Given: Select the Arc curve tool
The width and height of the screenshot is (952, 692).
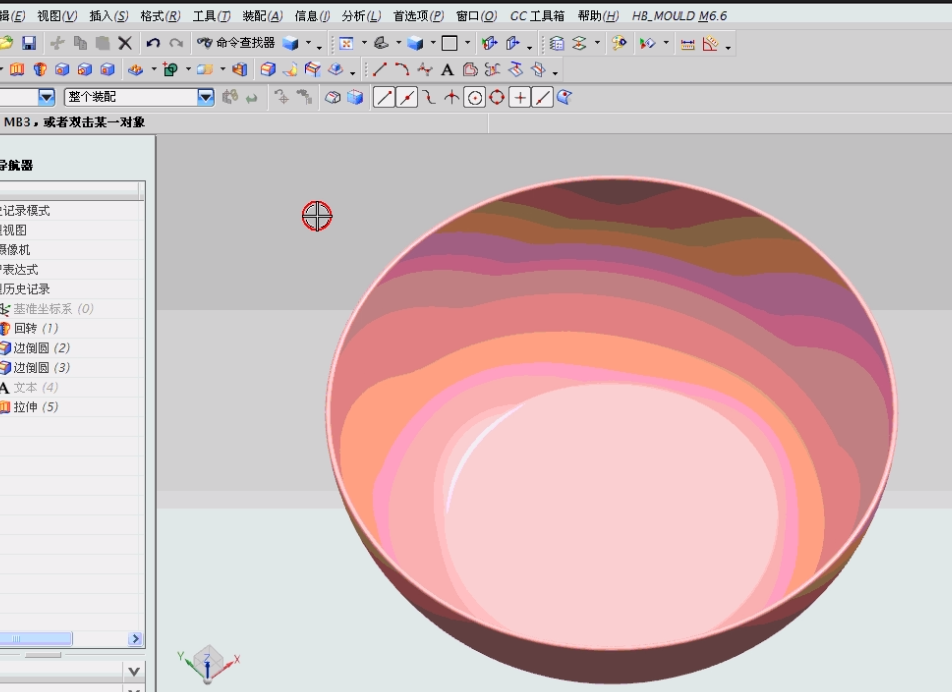Looking at the screenshot, I should (402, 70).
